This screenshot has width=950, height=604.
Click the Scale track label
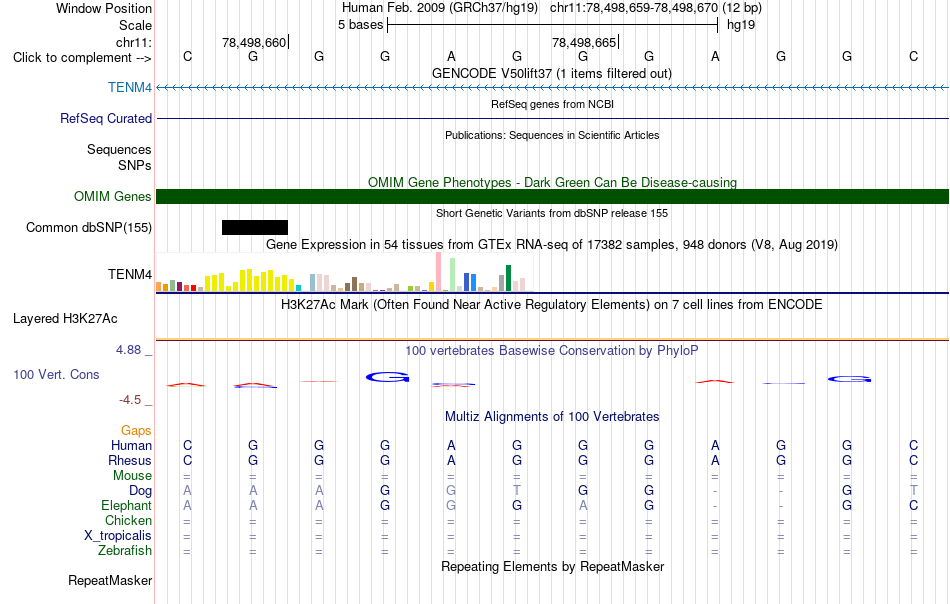(x=135, y=25)
